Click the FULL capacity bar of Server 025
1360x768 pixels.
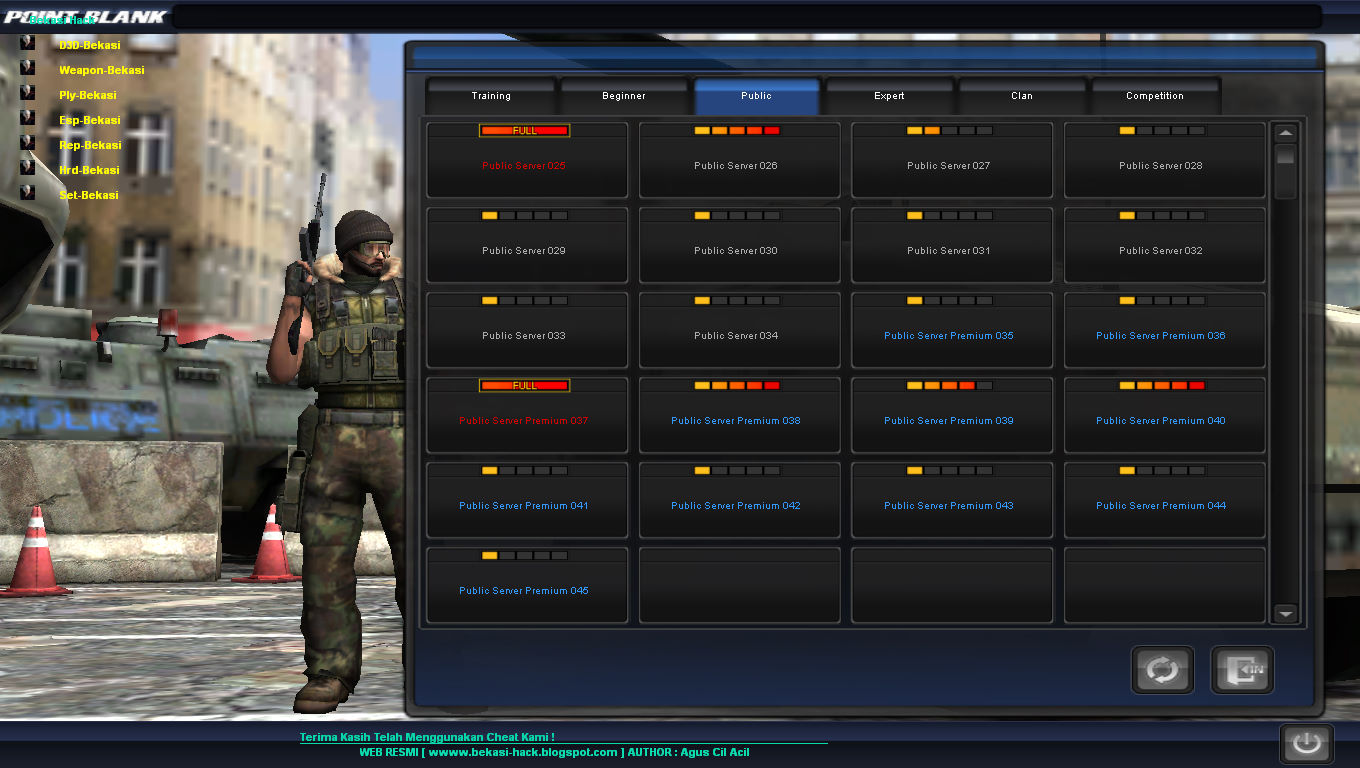click(x=527, y=129)
